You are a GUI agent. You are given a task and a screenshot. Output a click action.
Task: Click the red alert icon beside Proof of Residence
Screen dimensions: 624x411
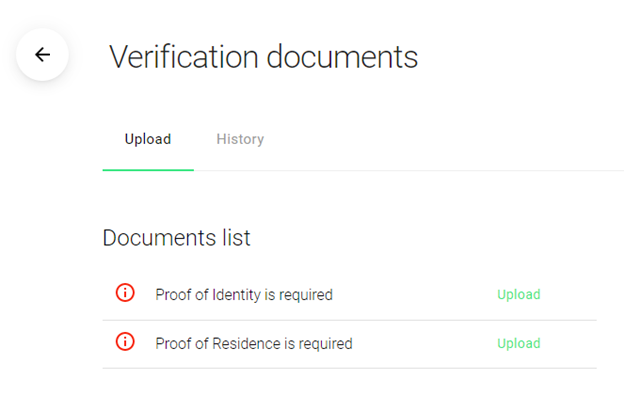tap(125, 342)
